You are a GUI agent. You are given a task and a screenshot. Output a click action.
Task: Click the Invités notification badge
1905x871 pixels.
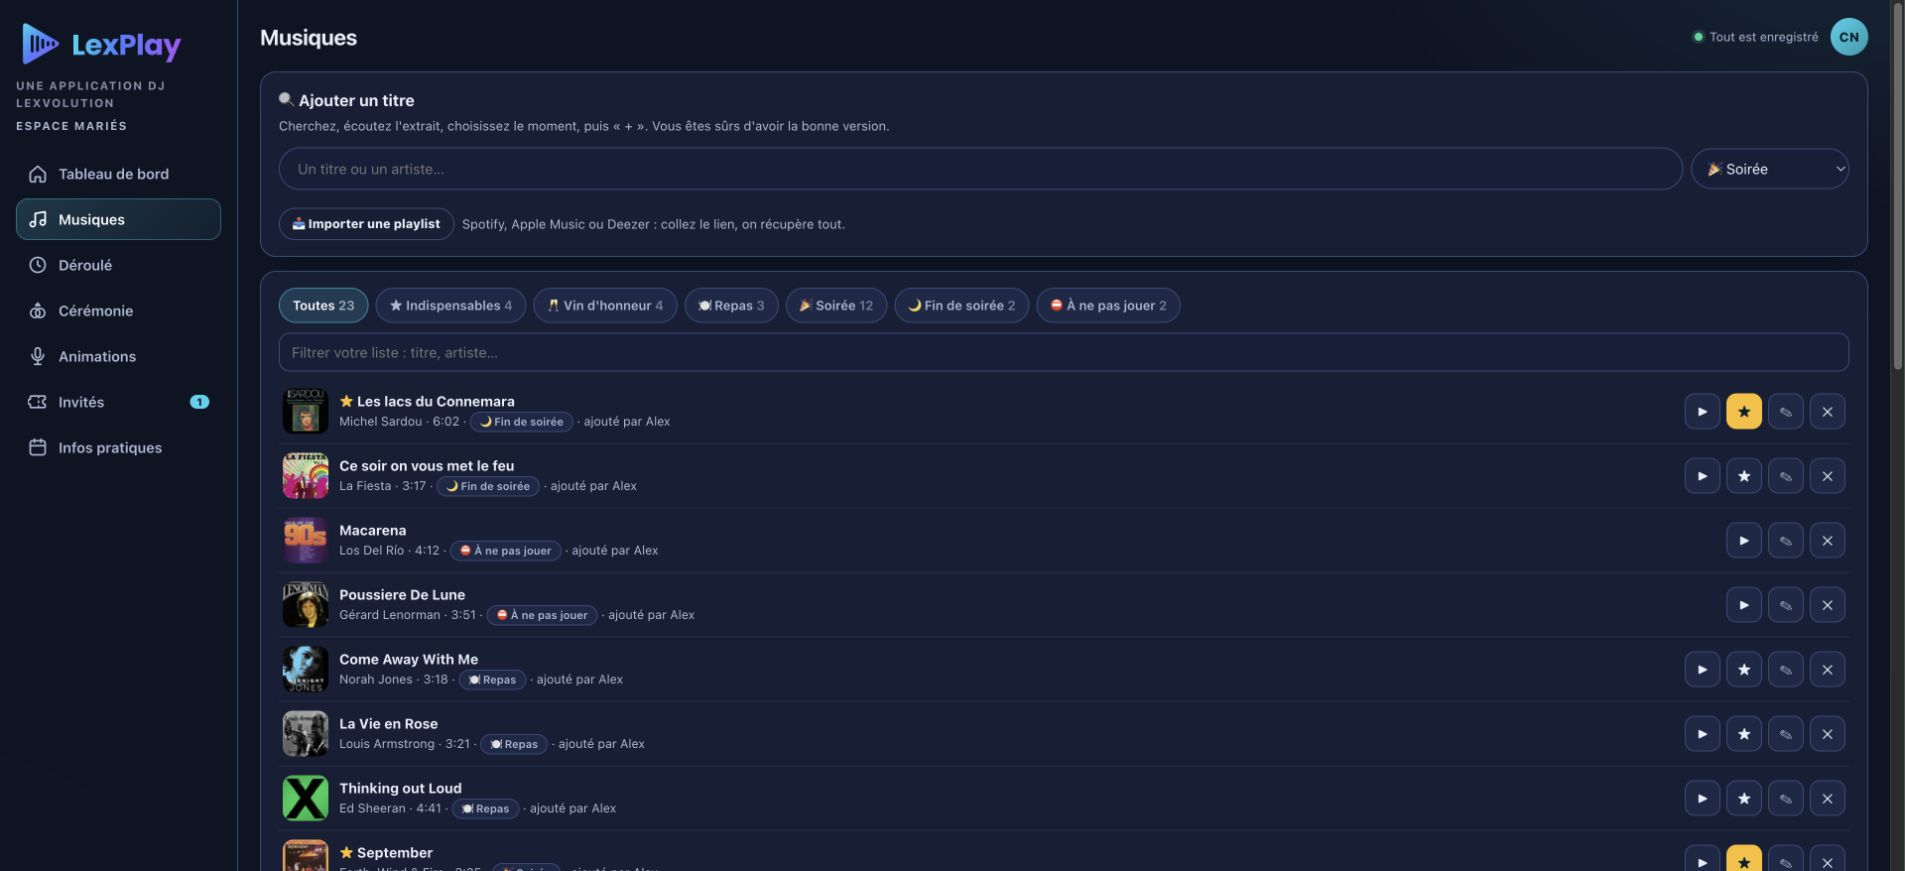click(x=200, y=402)
